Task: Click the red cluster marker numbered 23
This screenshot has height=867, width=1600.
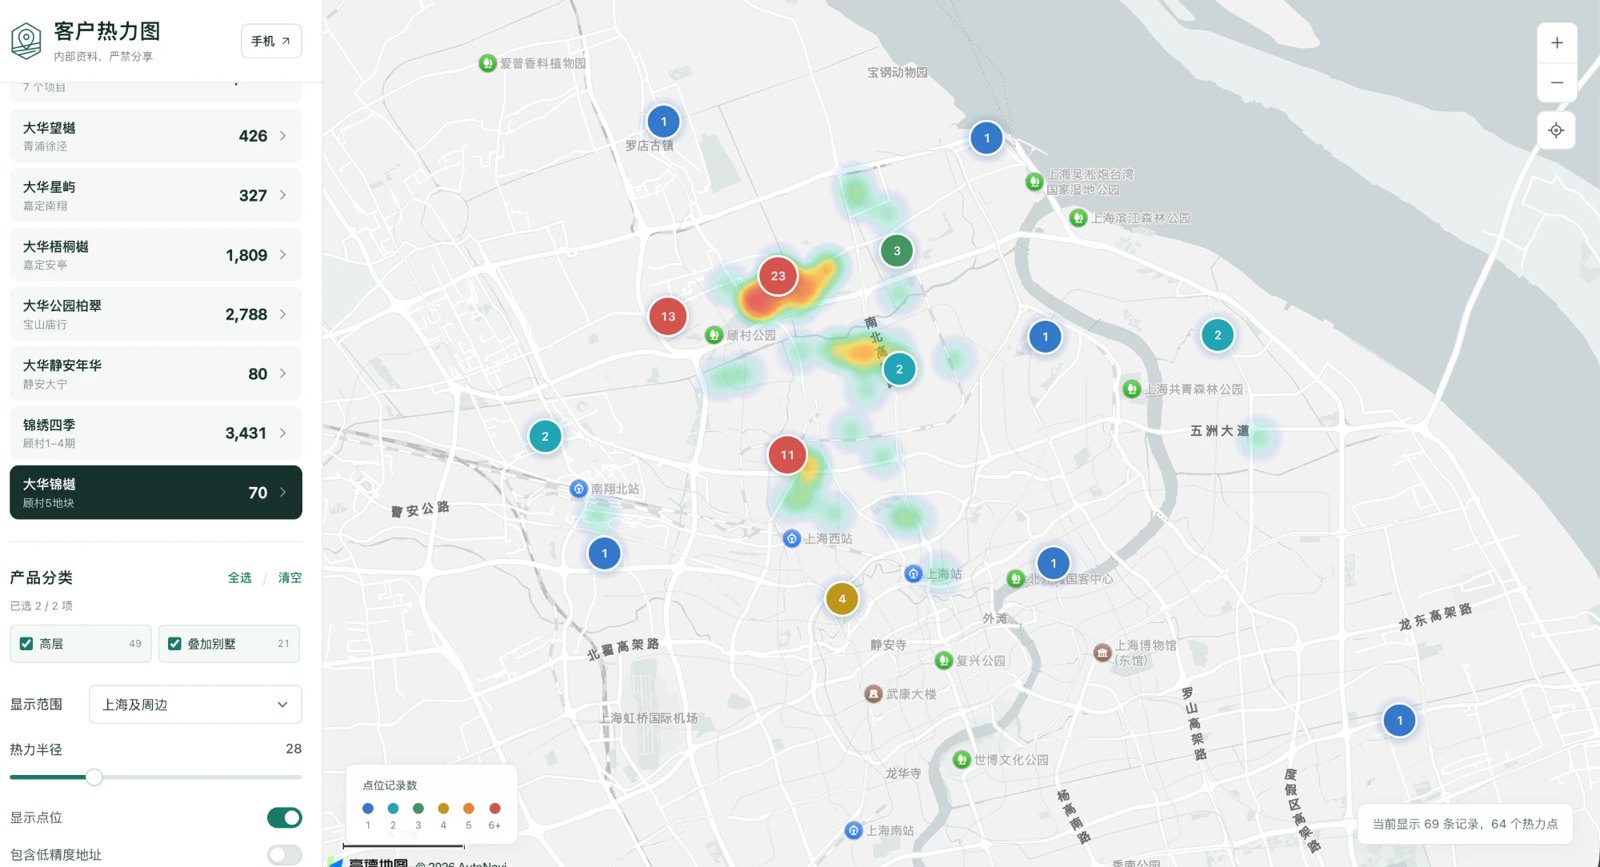Action: click(x=778, y=276)
